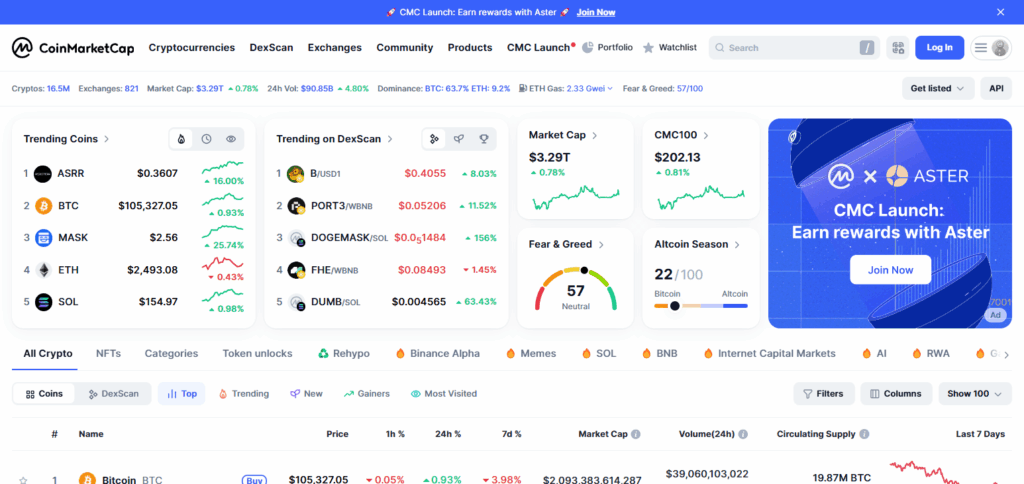Click the FHE/WBNB token icon
This screenshot has width=1024, height=484.
(296, 270)
